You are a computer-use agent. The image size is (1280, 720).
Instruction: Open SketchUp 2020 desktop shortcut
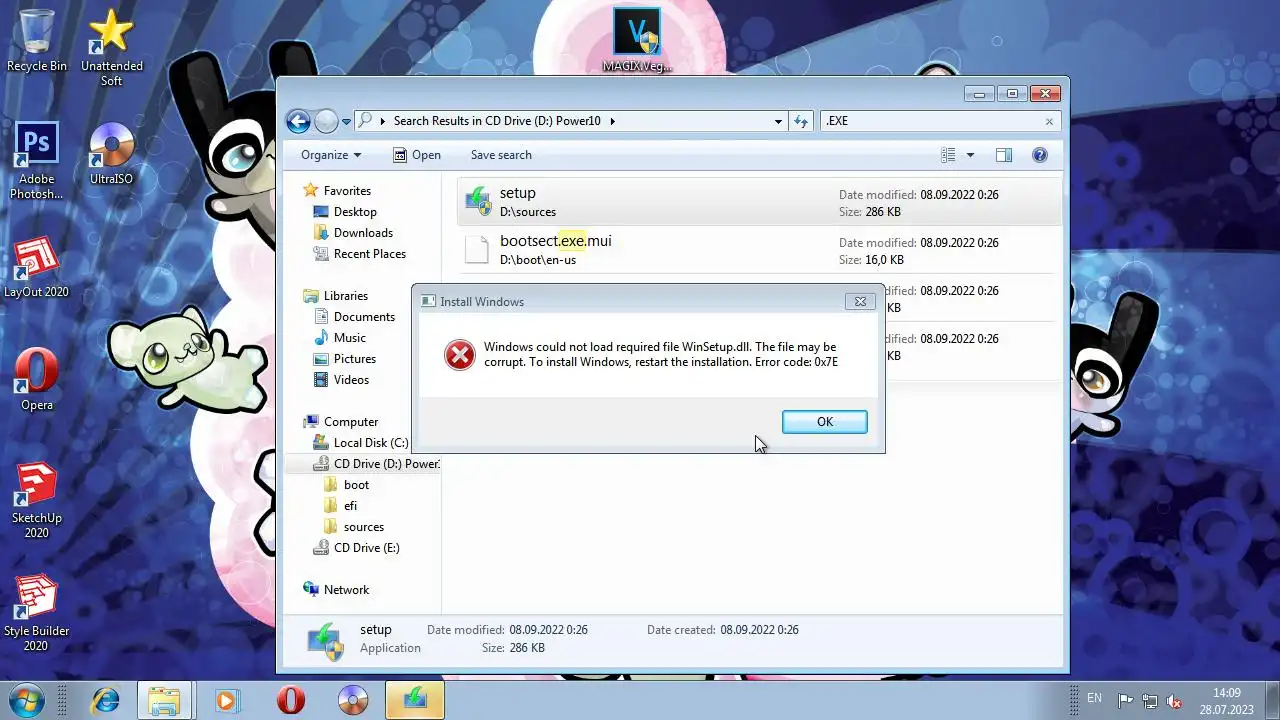tap(37, 500)
